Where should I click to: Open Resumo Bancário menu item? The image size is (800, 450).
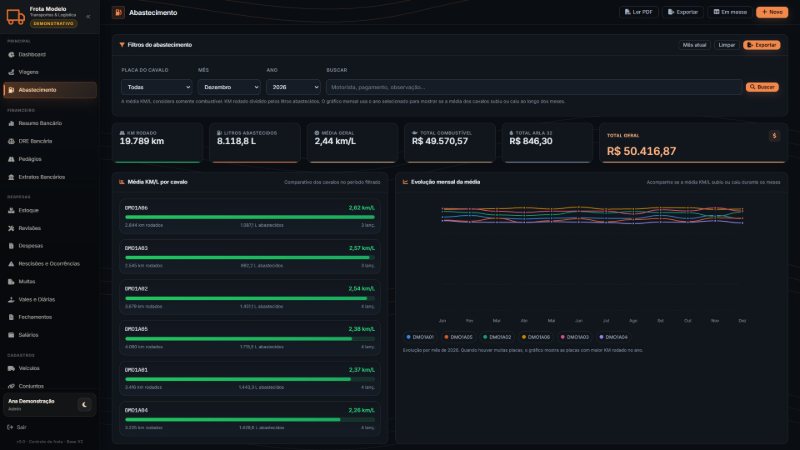49,123
